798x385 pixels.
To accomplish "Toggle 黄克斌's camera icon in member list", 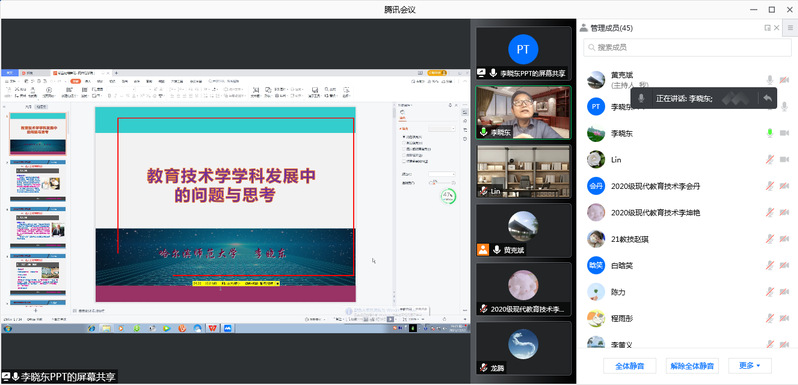I will click(x=784, y=80).
